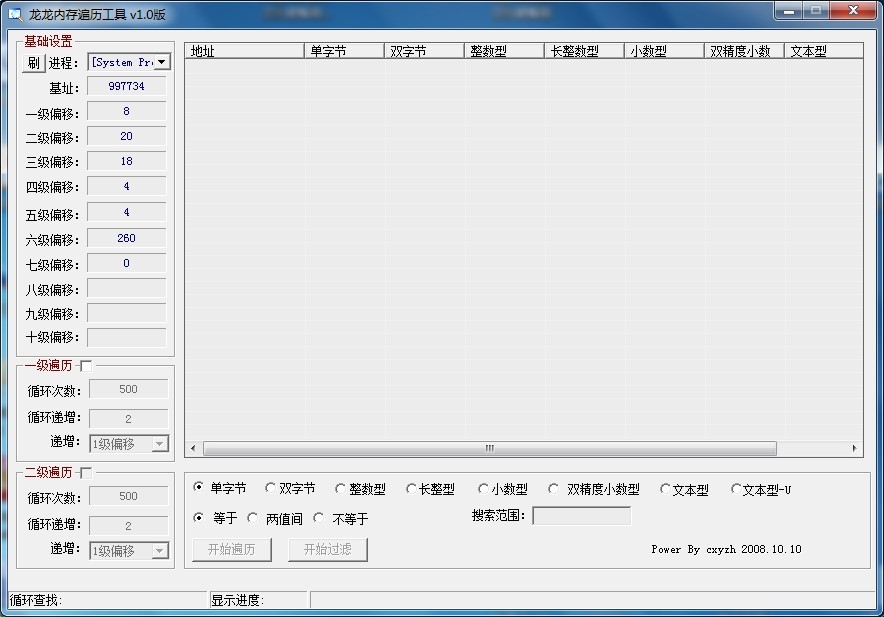The width and height of the screenshot is (884, 617).
Task: Click the application icon in the title bar
Action: 12,11
